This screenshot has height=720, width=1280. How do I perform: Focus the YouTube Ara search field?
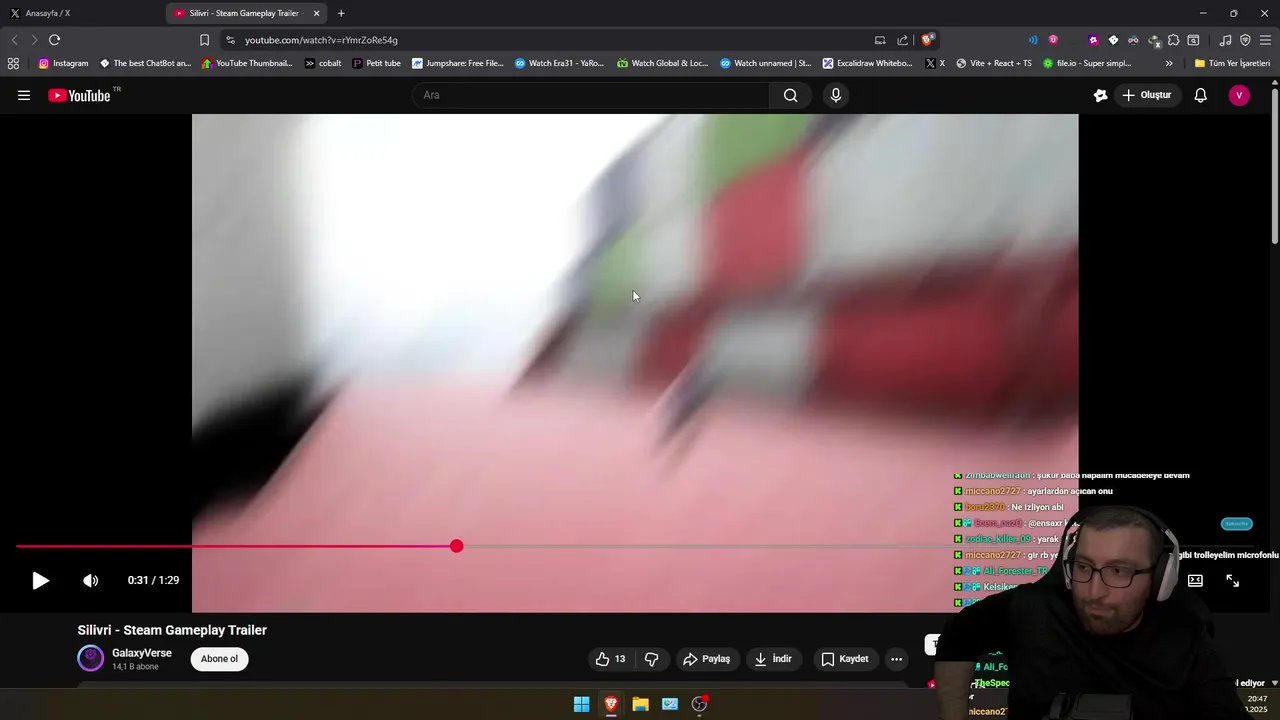(590, 95)
